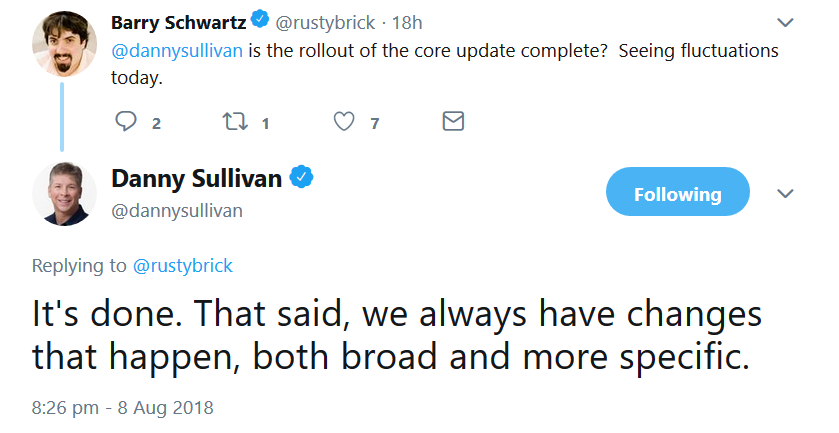Viewport: 839px width, 433px height.
Task: Toggle the Following button for Danny Sullivan
Action: [x=677, y=193]
